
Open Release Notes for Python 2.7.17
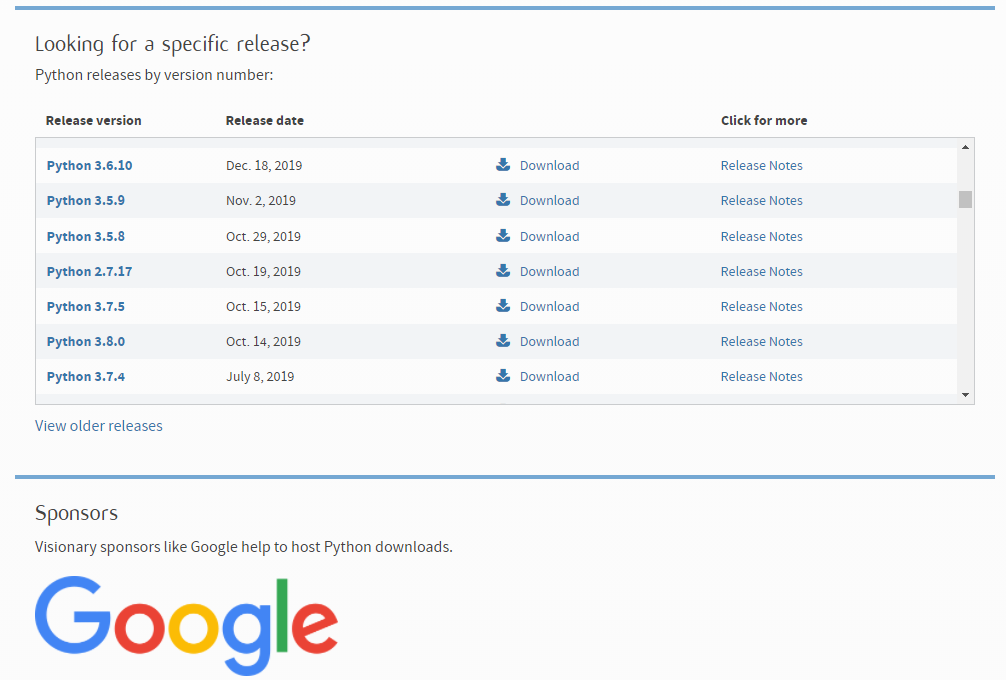[761, 272]
